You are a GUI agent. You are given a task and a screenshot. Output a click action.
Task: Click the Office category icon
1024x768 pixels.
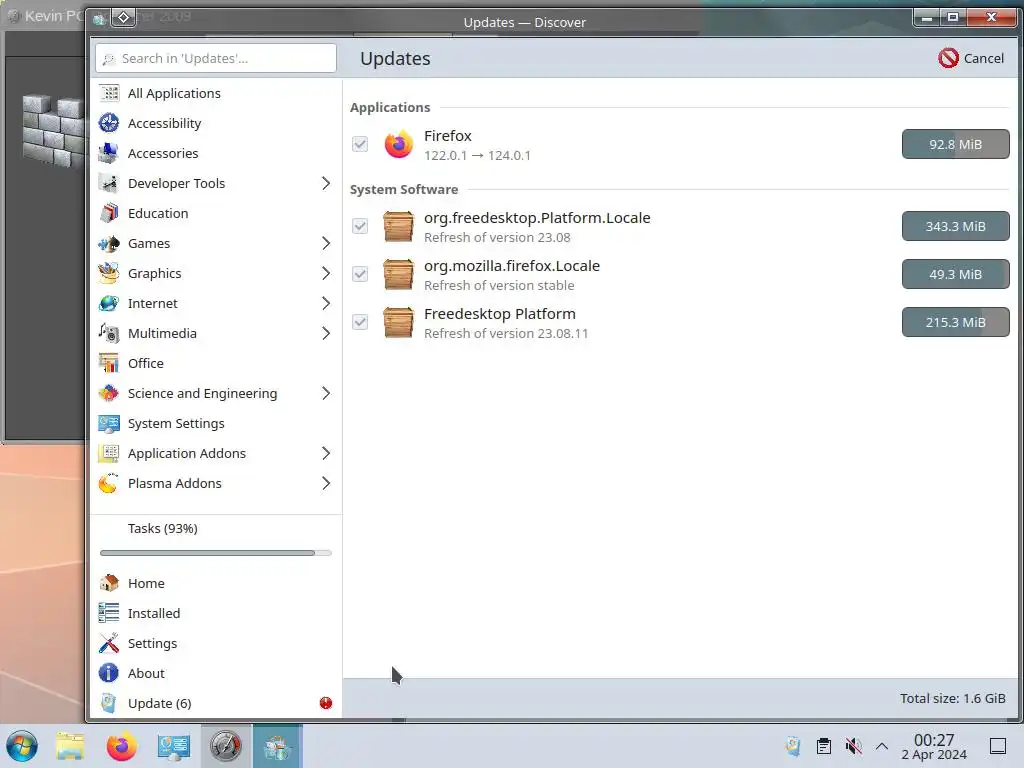(x=108, y=364)
